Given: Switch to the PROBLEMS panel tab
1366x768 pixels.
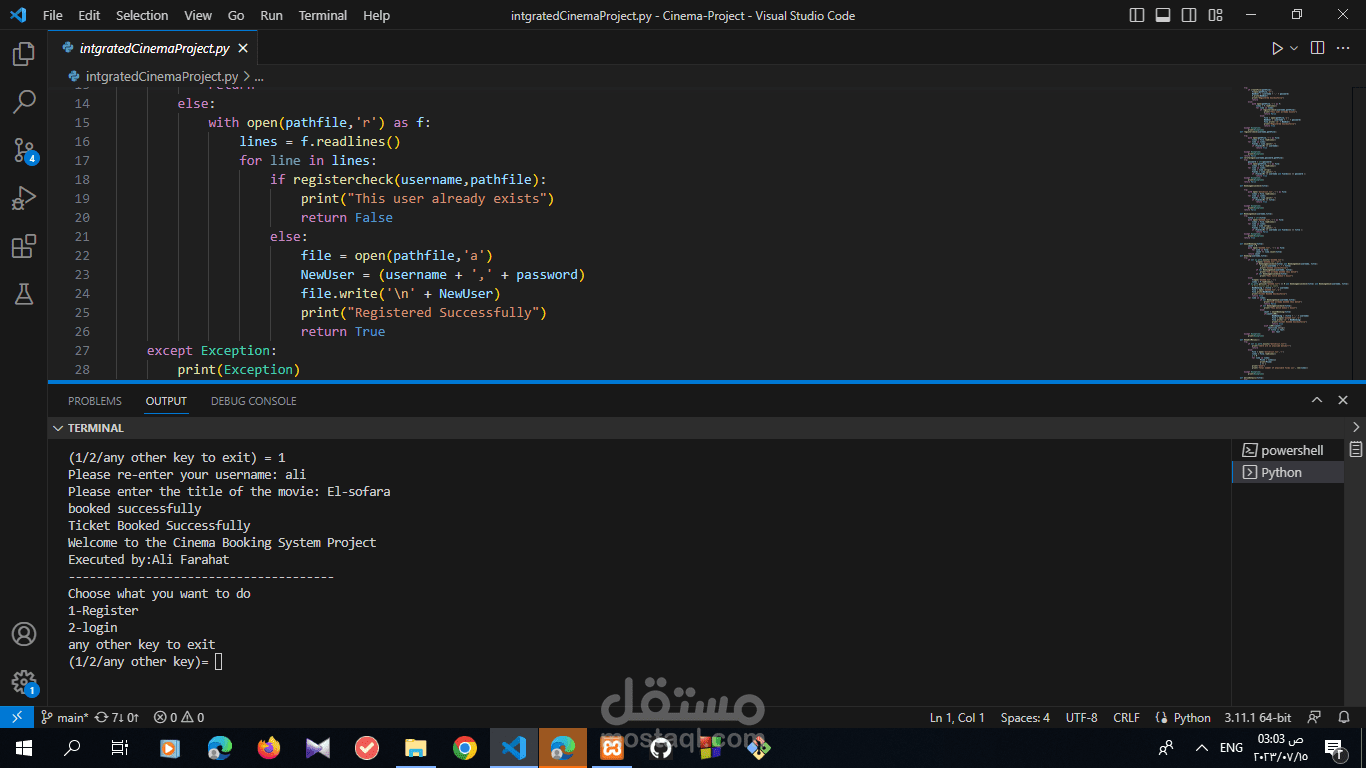Looking at the screenshot, I should pos(95,401).
